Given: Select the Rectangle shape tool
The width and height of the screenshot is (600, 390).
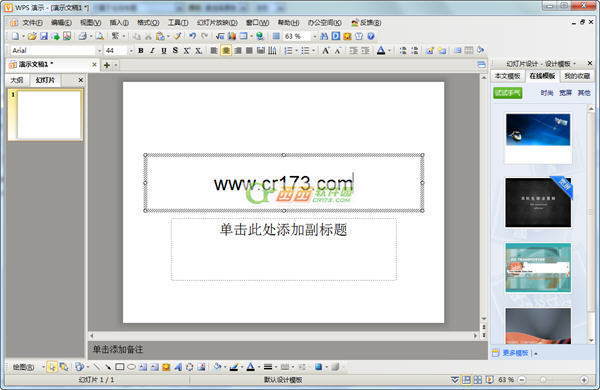Looking at the screenshot, I should [x=120, y=367].
